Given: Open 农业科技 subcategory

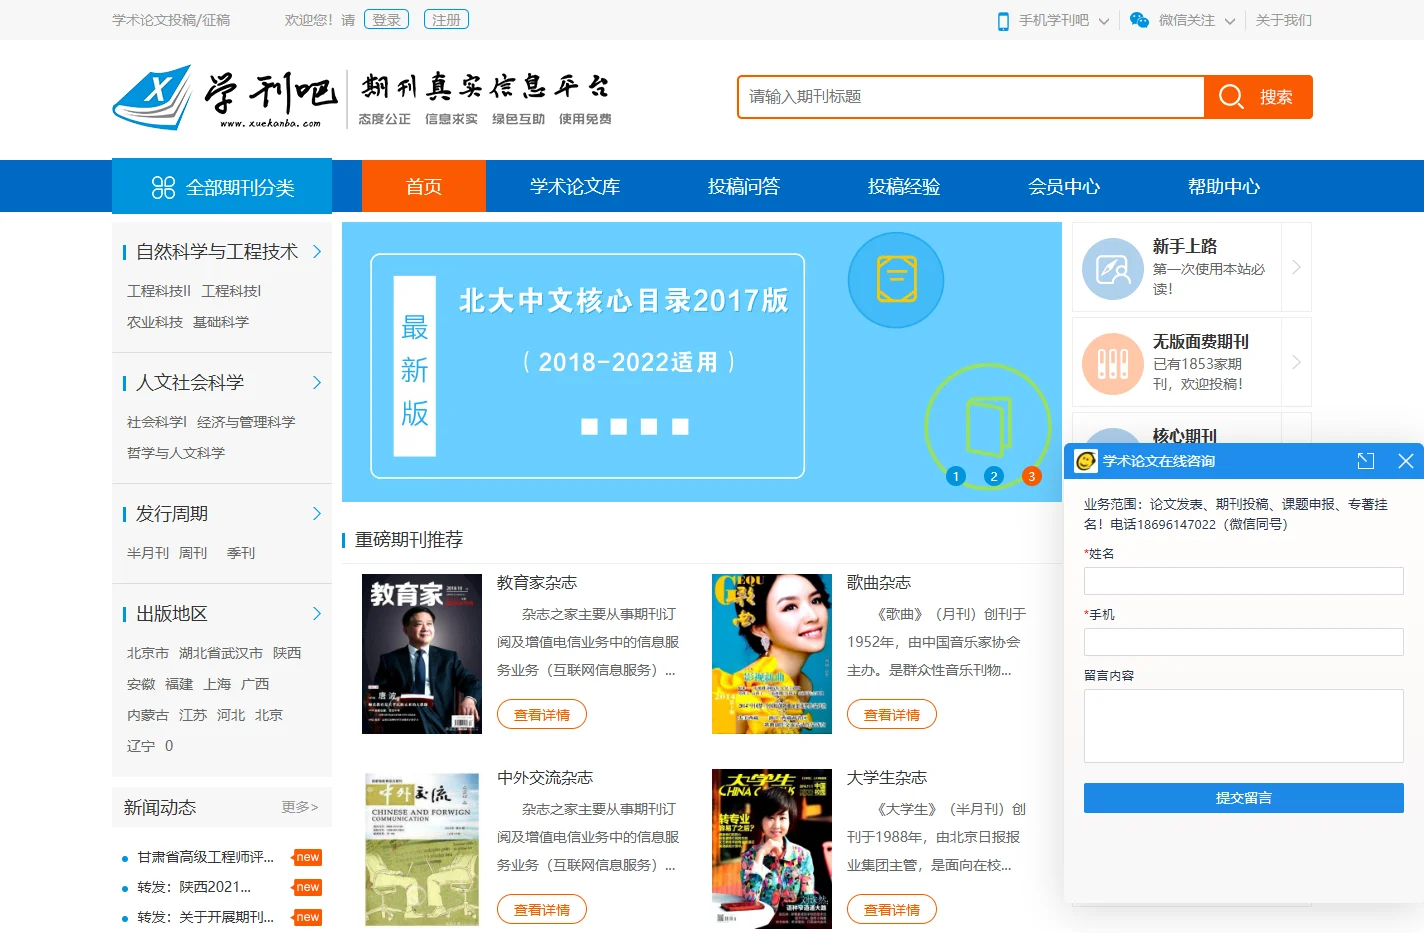Looking at the screenshot, I should pyautogui.click(x=155, y=322).
